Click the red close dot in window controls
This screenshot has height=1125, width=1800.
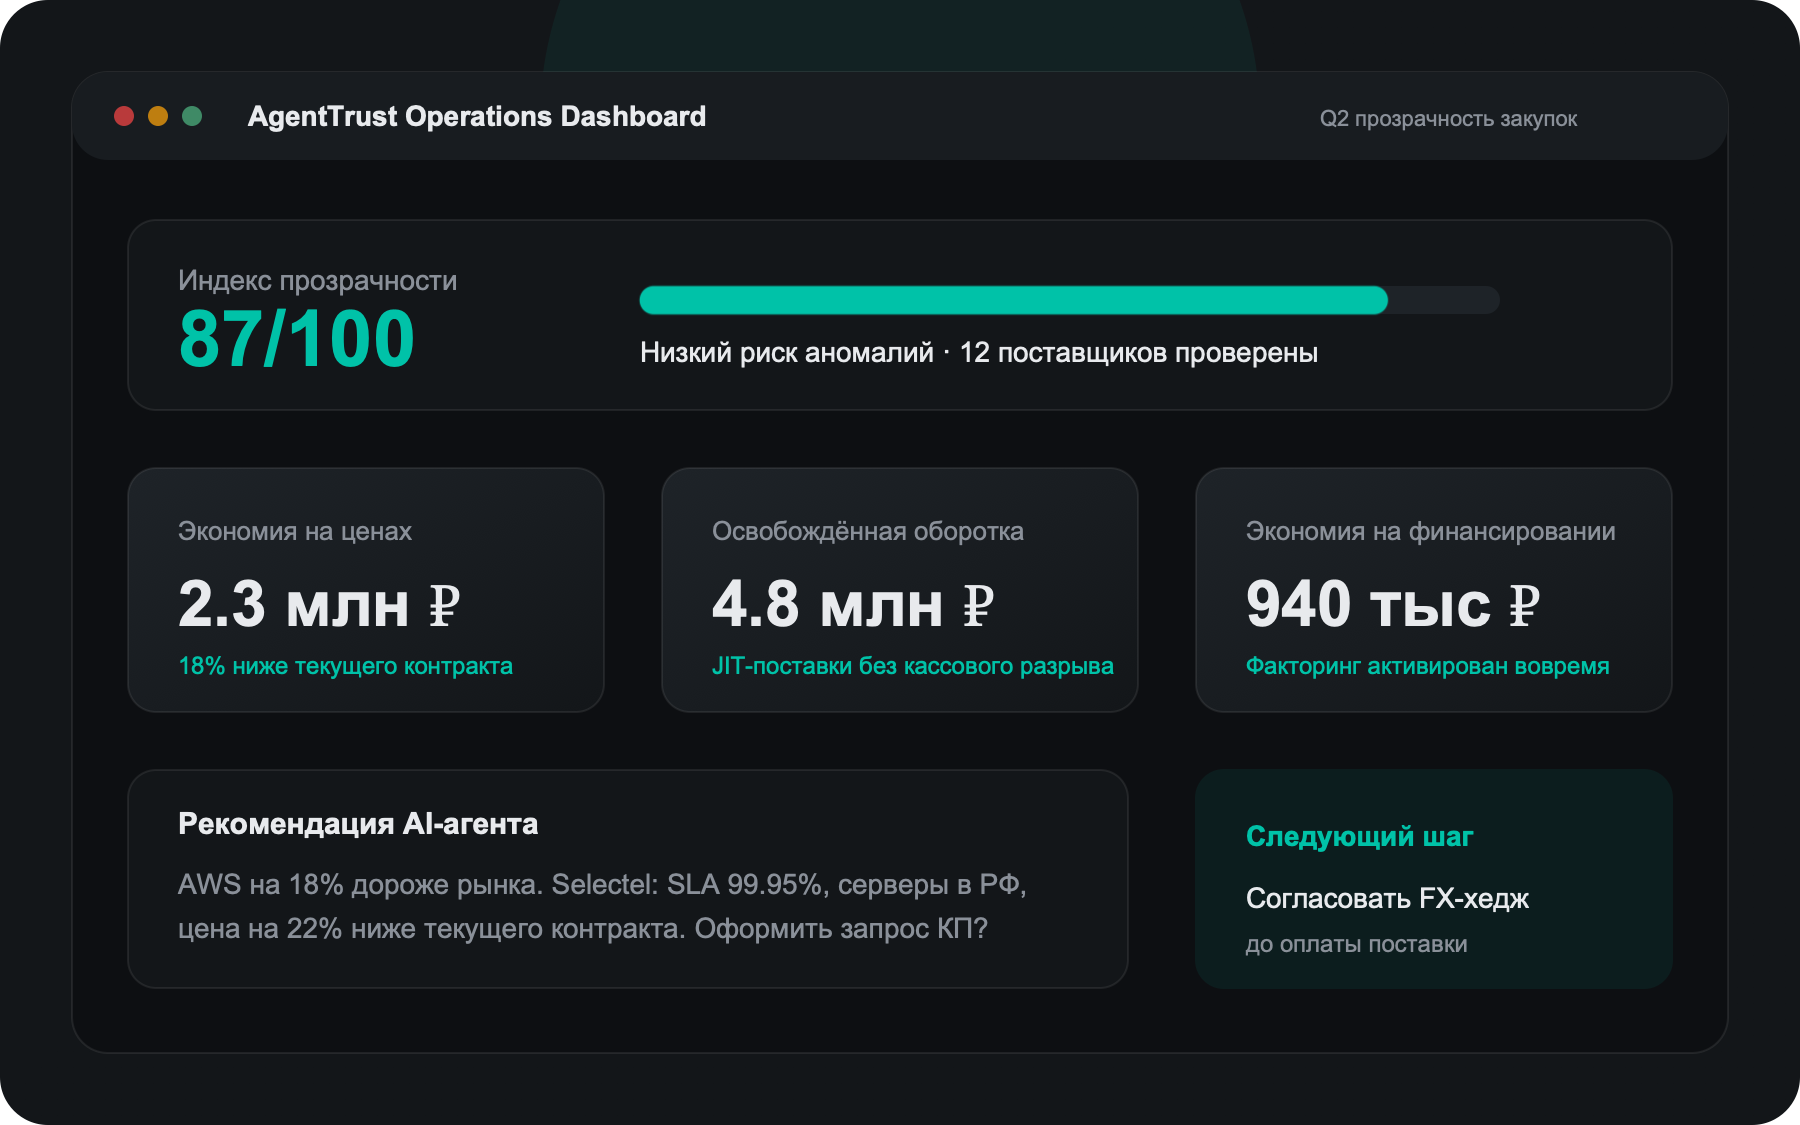125,116
